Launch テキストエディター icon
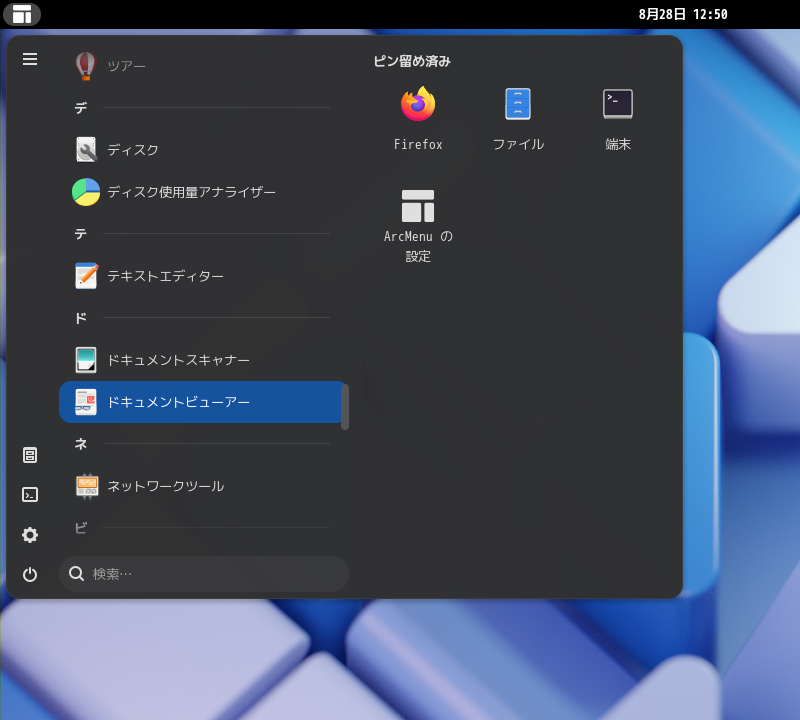800x720 pixels. pos(86,276)
